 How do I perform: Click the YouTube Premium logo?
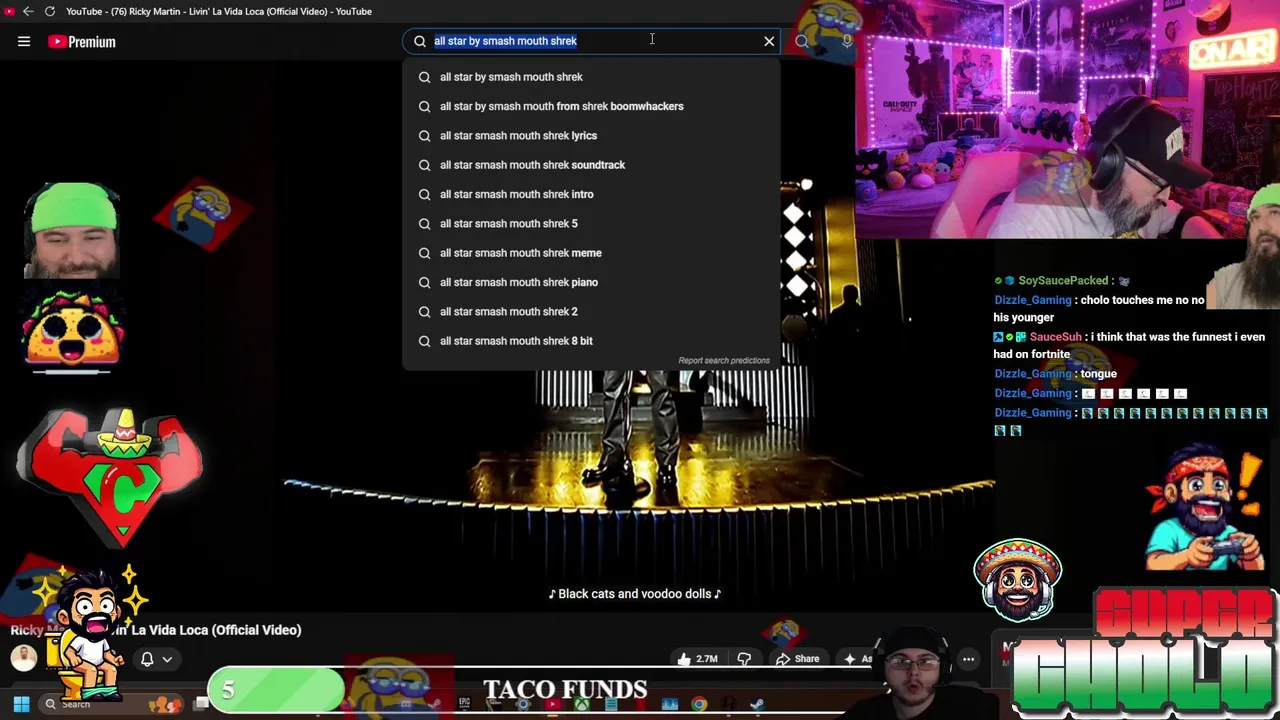[x=82, y=41]
